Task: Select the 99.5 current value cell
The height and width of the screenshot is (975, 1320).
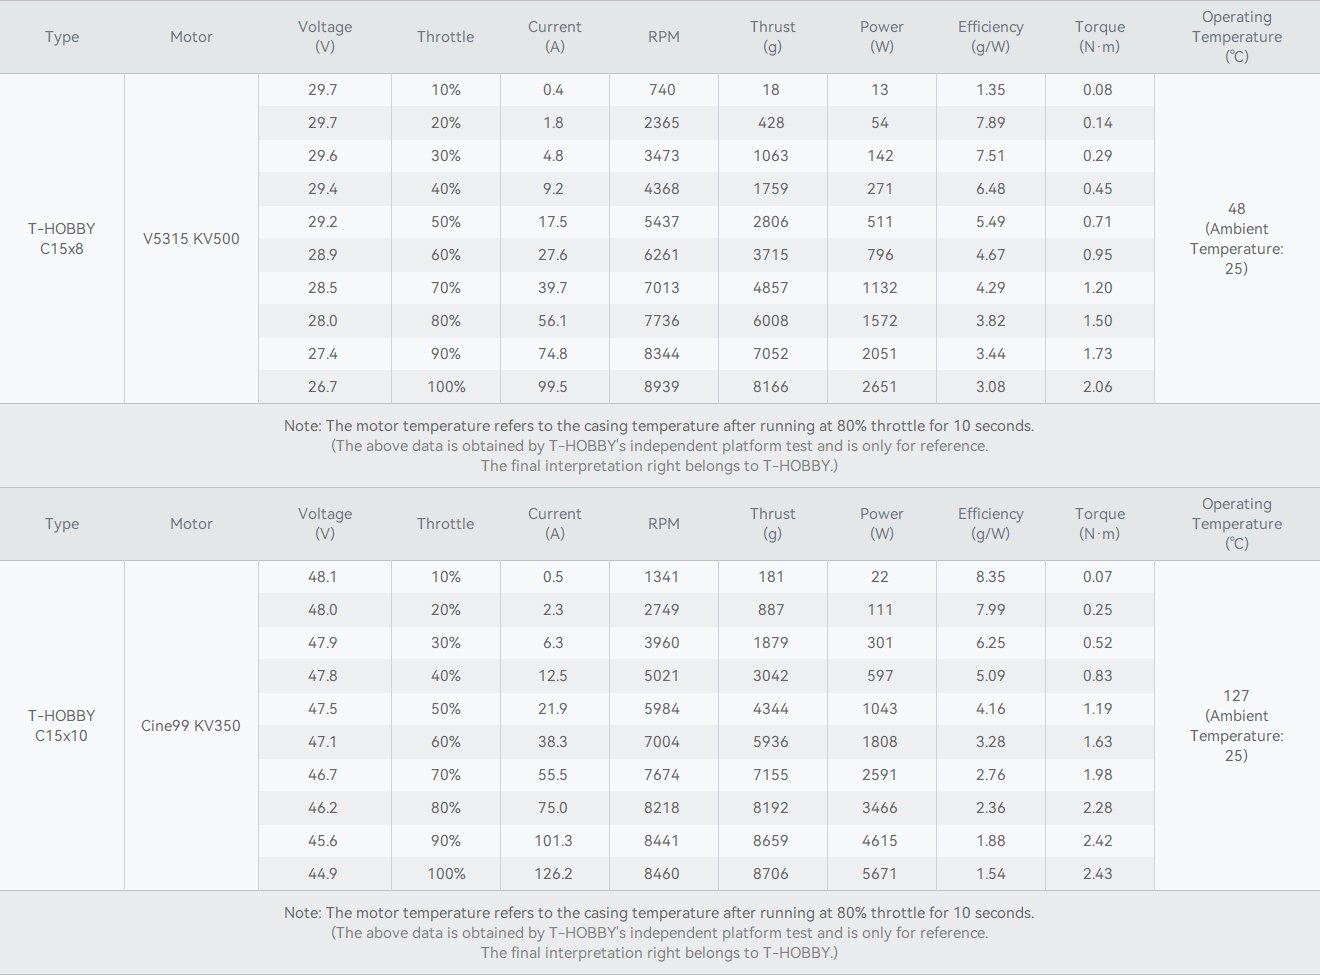Action: pyautogui.click(x=554, y=386)
